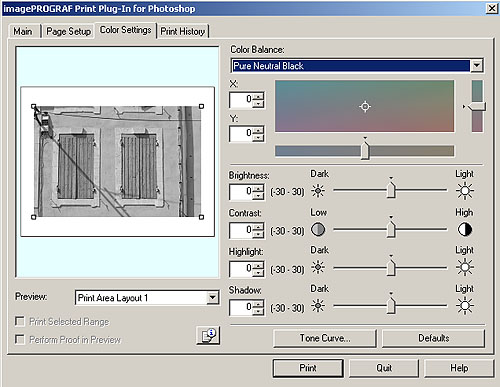Click the light sun icon beside Shadow
Image resolution: width=500 pixels, height=387 pixels.
point(465,306)
